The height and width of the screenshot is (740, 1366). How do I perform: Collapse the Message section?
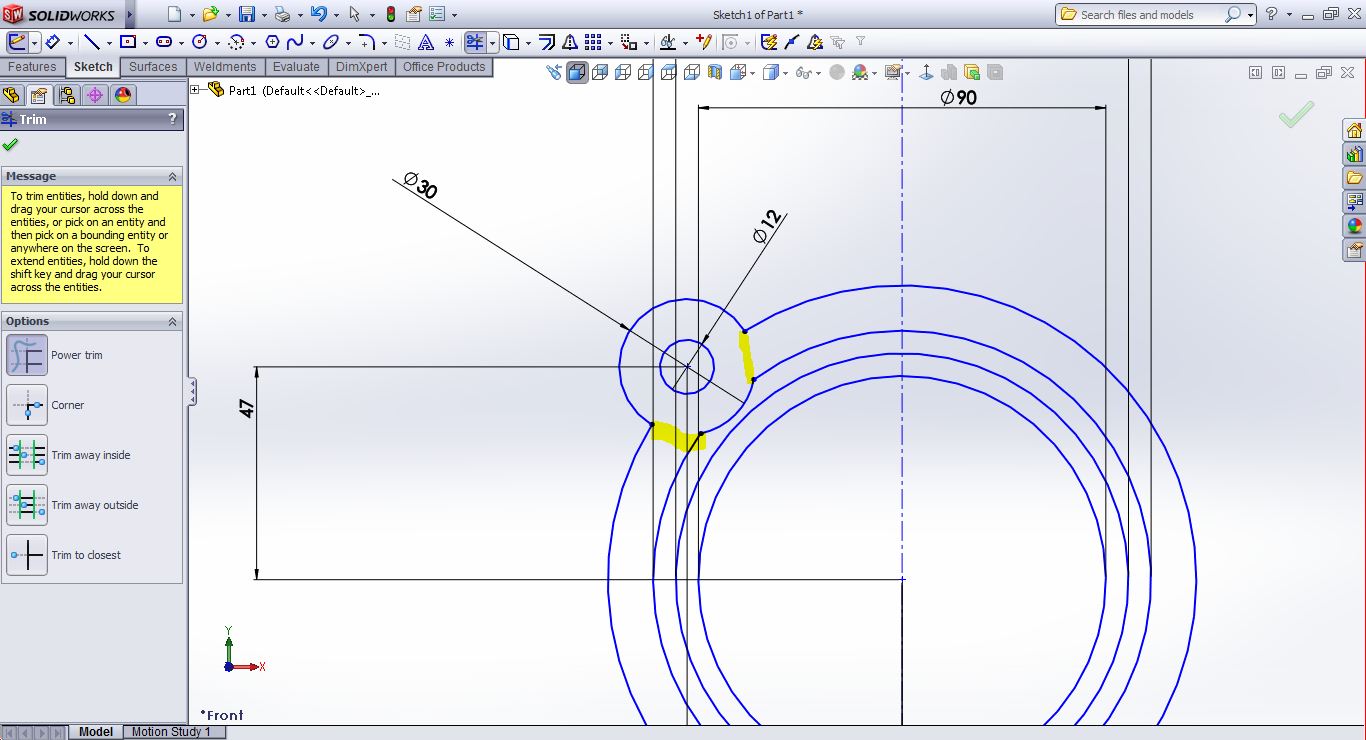pyautogui.click(x=172, y=176)
